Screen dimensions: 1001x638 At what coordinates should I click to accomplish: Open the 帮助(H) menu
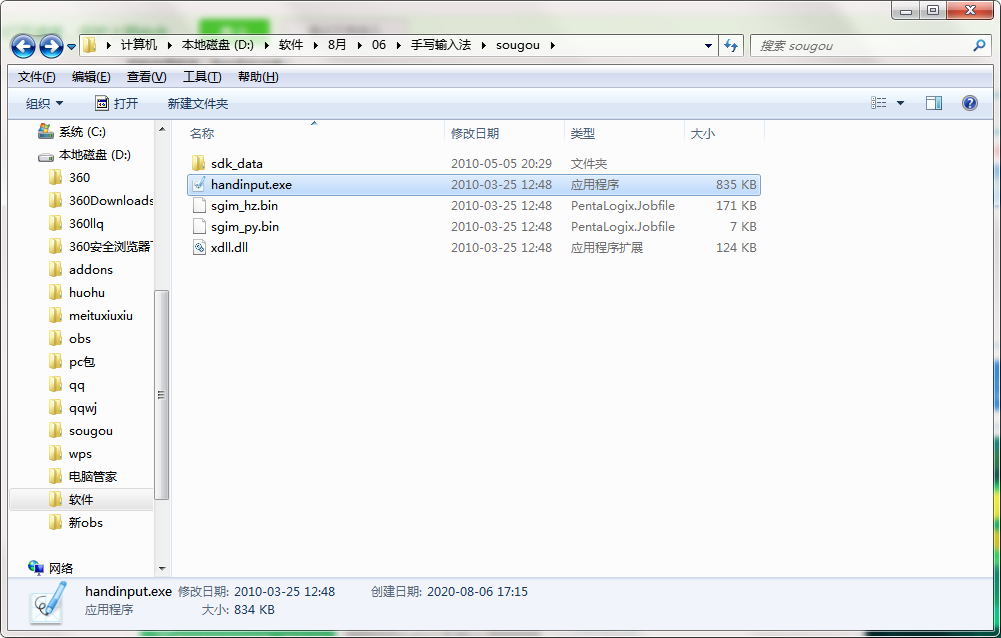[258, 77]
